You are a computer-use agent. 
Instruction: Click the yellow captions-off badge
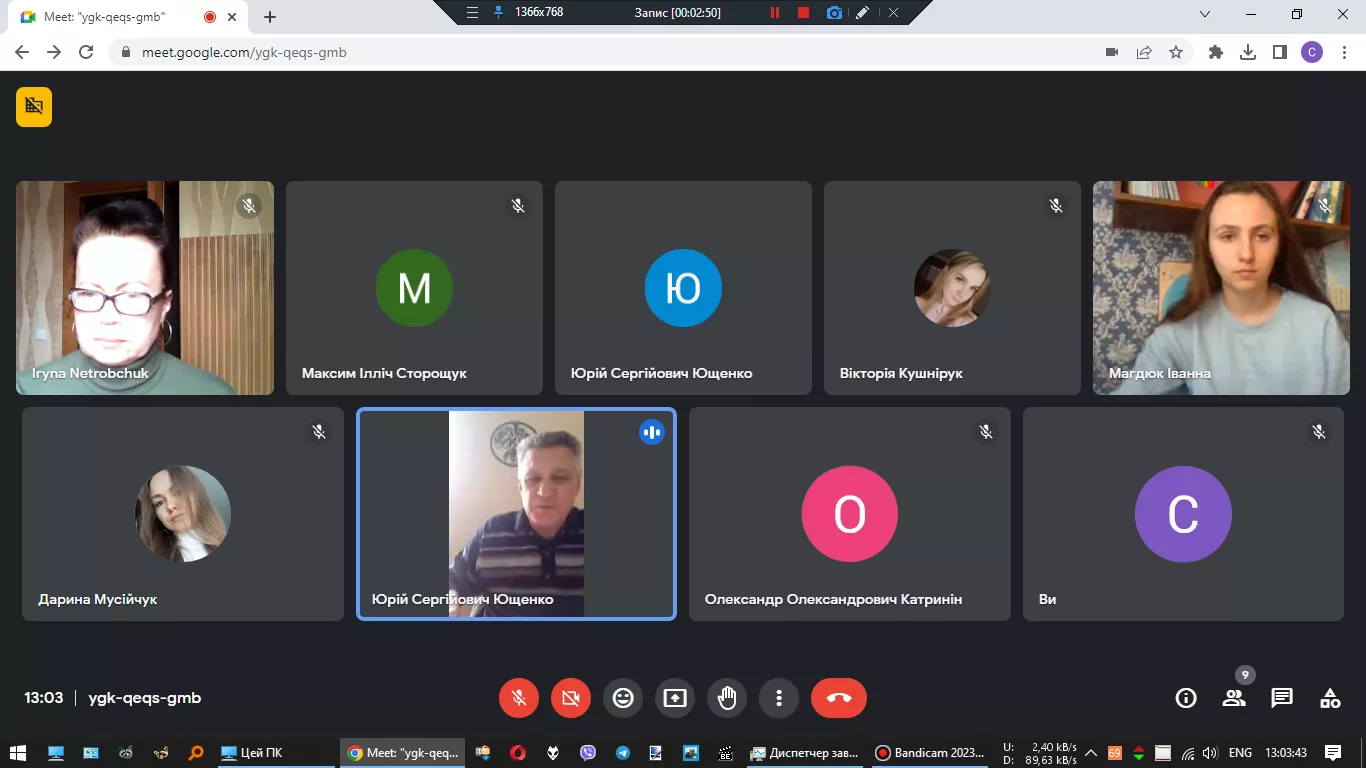click(x=34, y=107)
